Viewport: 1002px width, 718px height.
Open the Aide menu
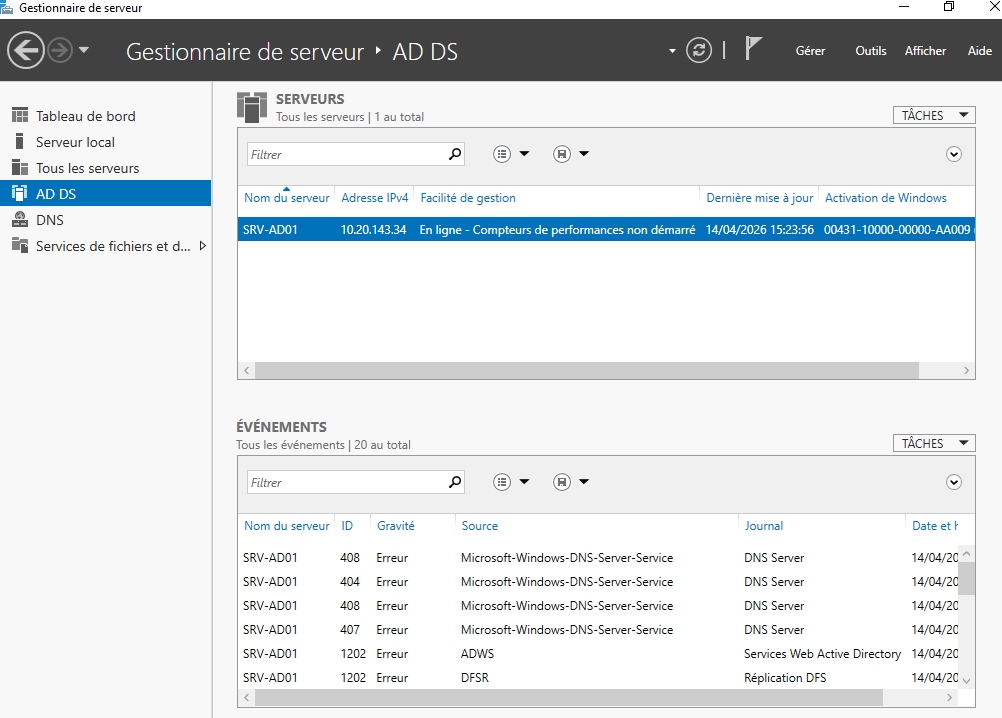(980, 50)
